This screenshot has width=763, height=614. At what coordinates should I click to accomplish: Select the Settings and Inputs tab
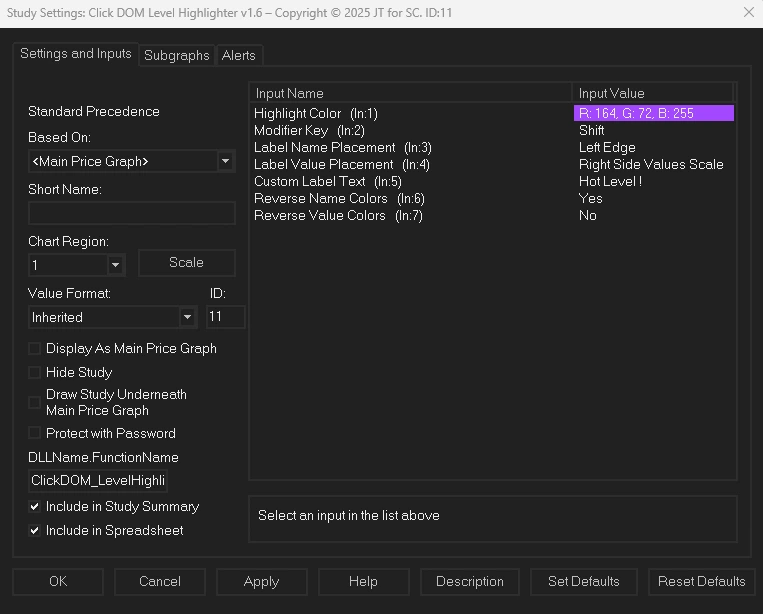point(76,54)
